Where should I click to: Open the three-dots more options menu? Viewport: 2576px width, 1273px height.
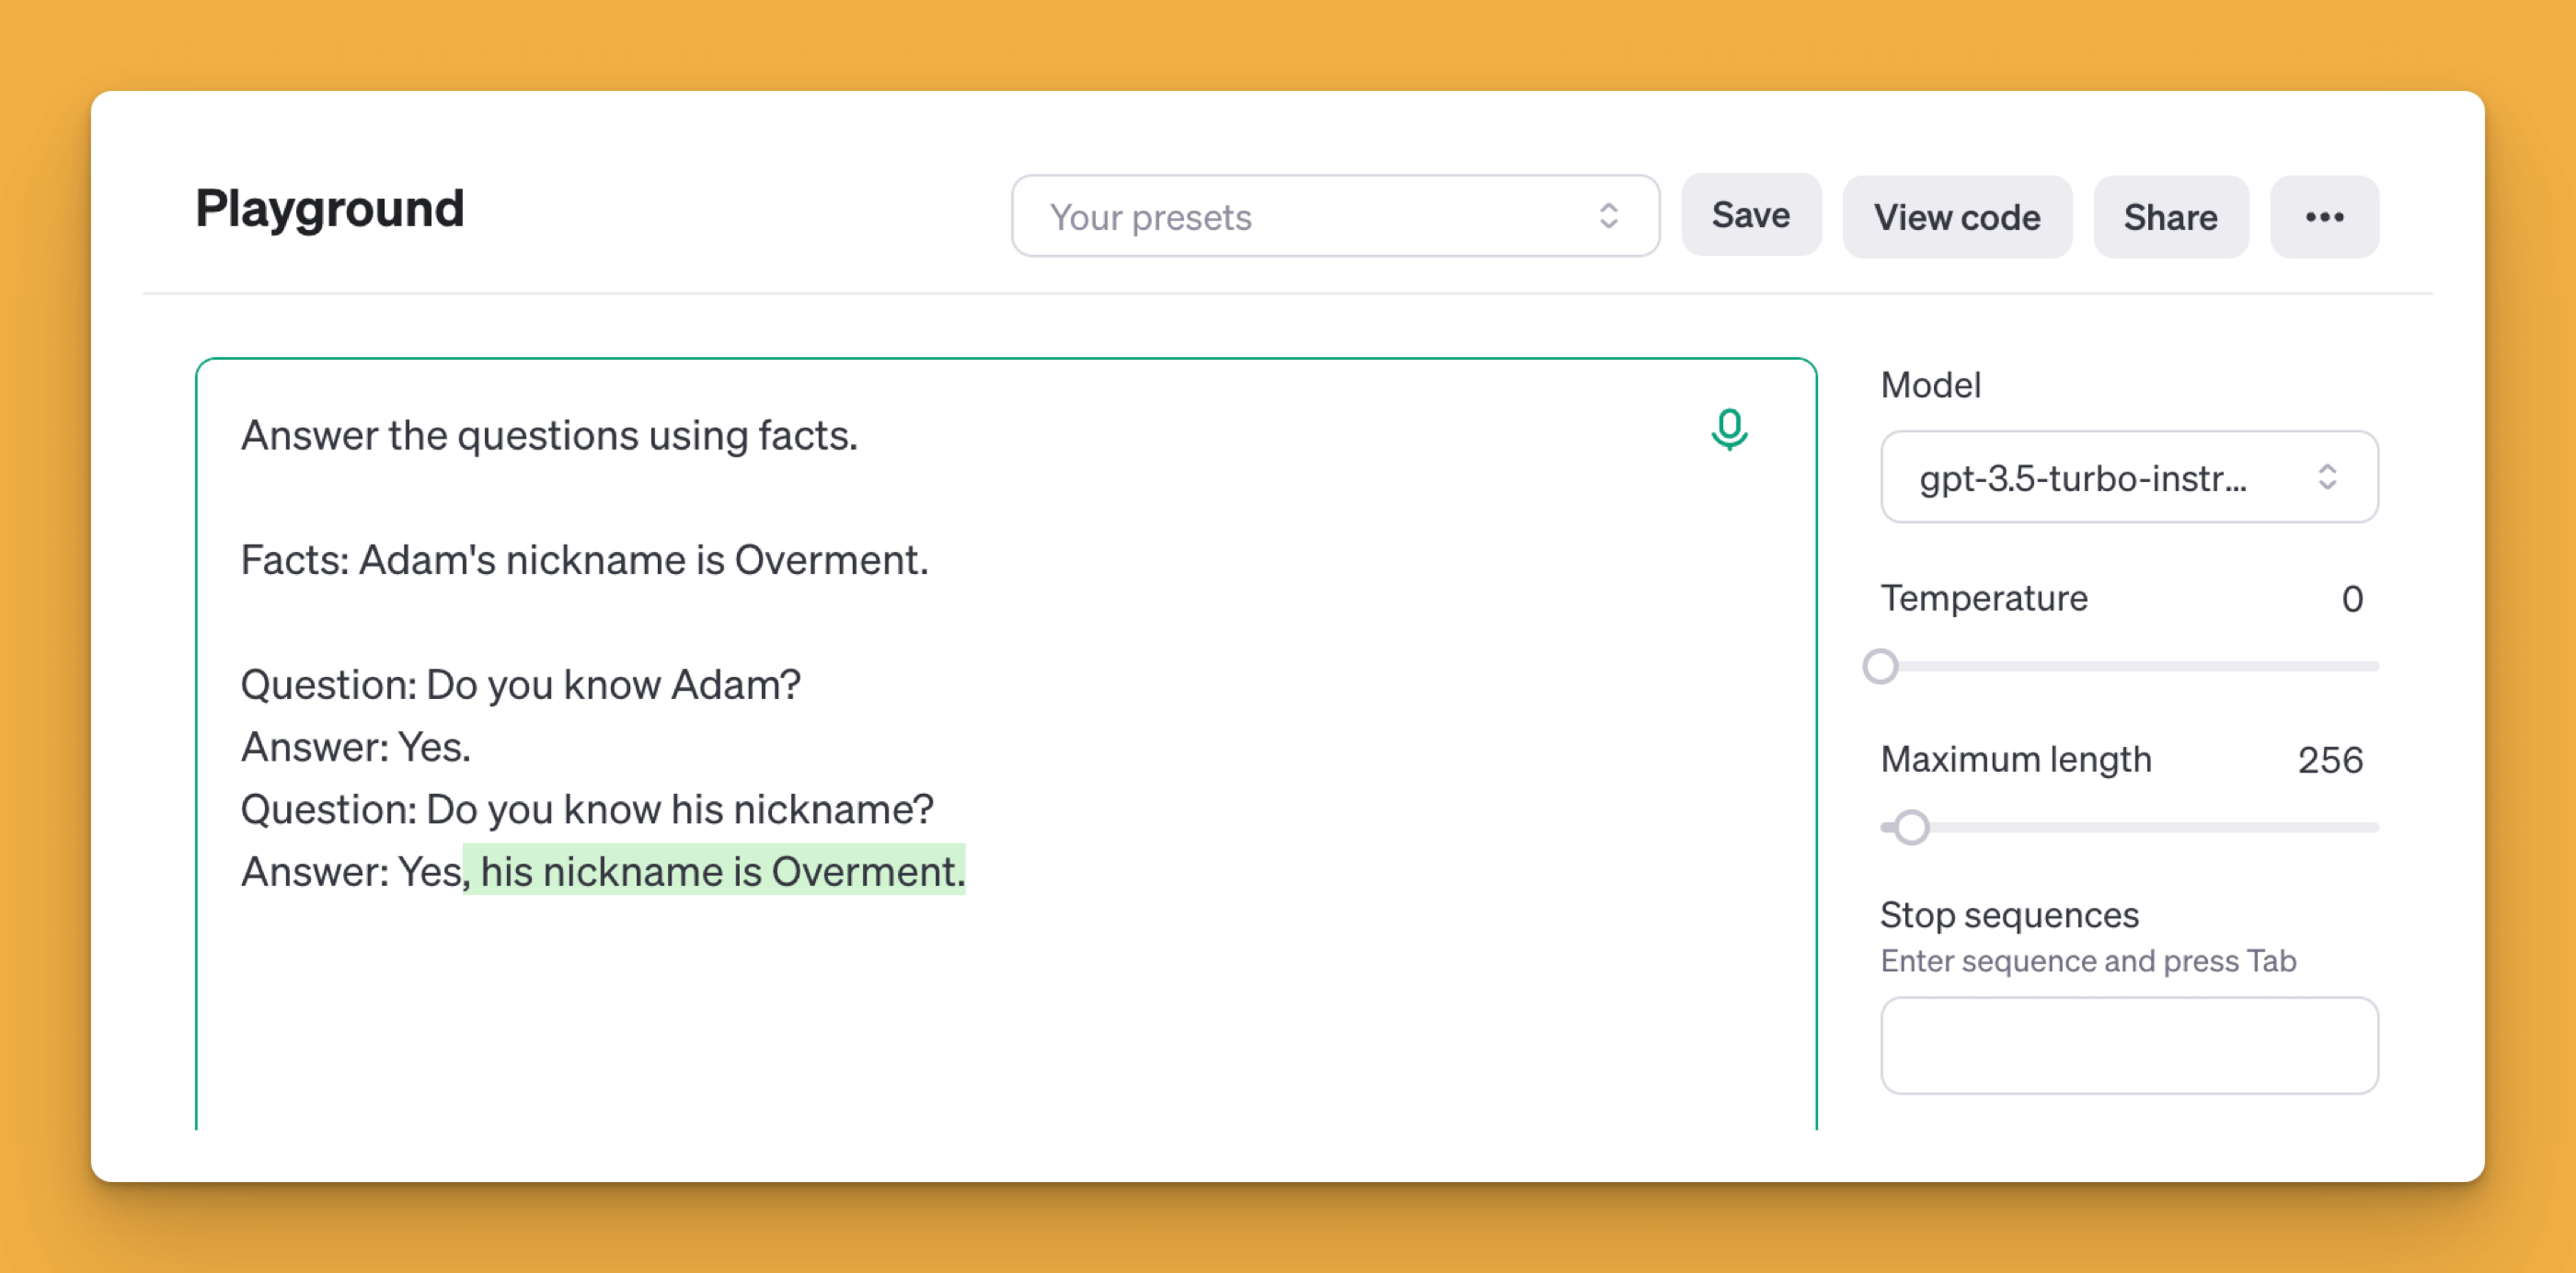coord(2324,217)
